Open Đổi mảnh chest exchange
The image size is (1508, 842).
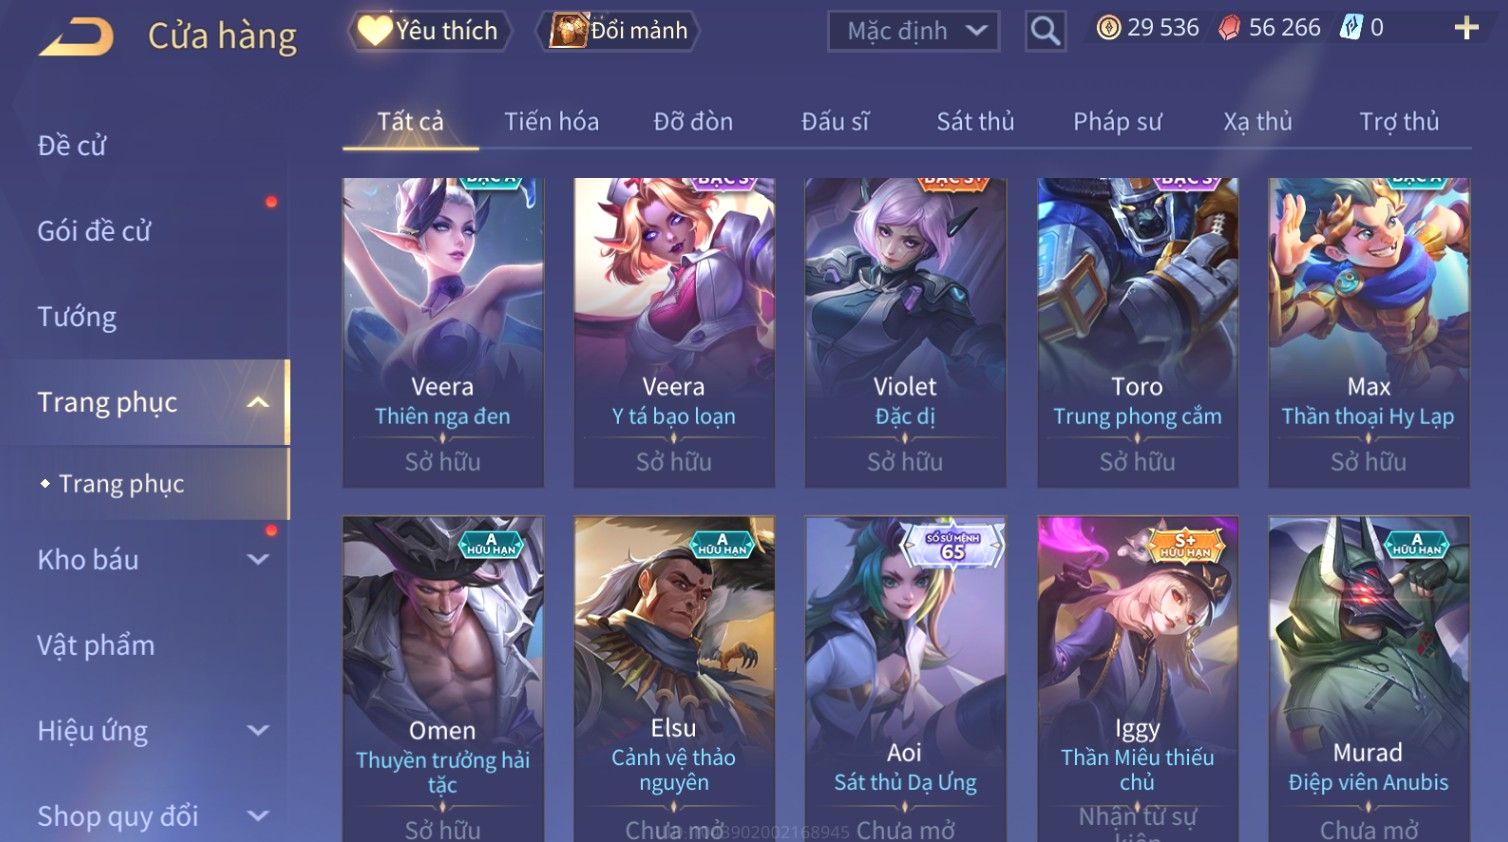pyautogui.click(x=618, y=31)
